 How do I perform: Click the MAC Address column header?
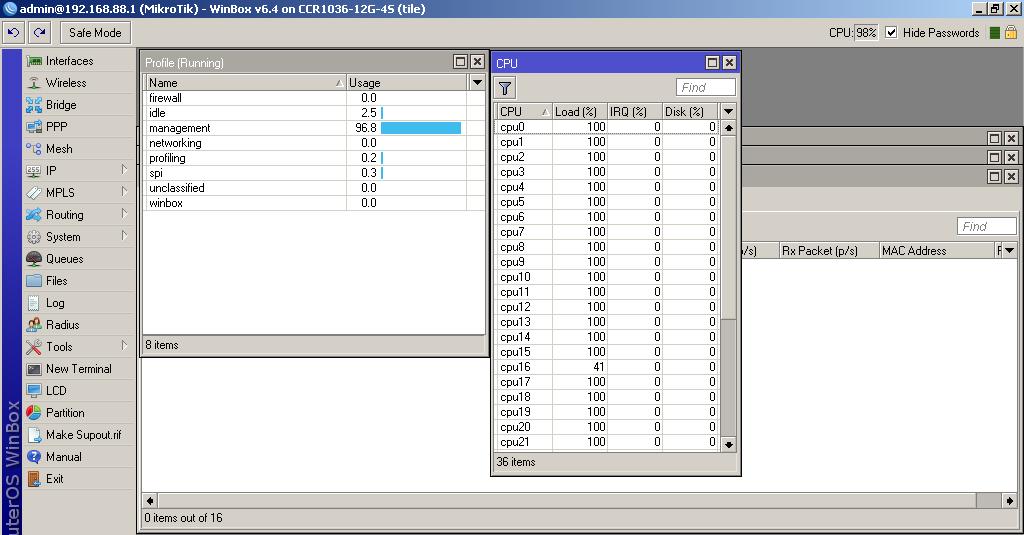[x=936, y=251]
